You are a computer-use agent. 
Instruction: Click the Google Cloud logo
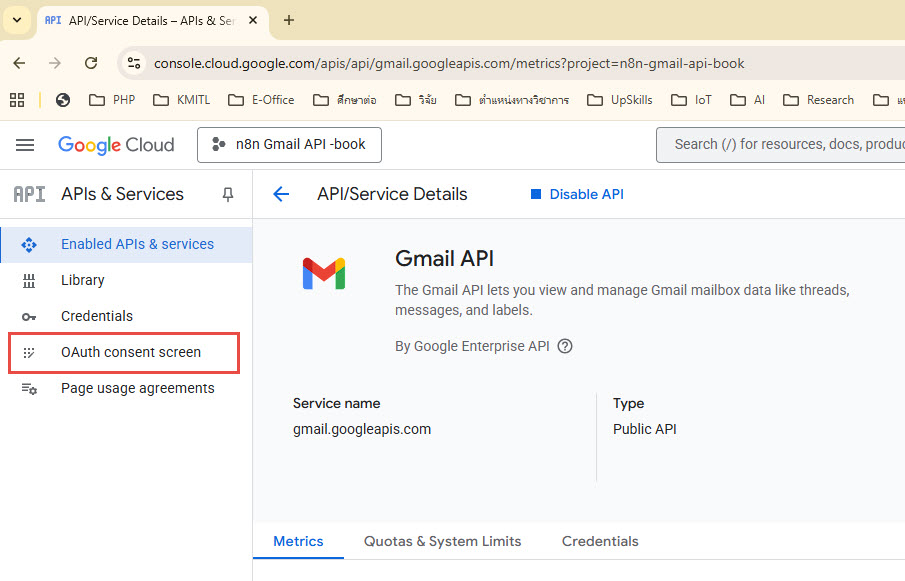tap(116, 145)
